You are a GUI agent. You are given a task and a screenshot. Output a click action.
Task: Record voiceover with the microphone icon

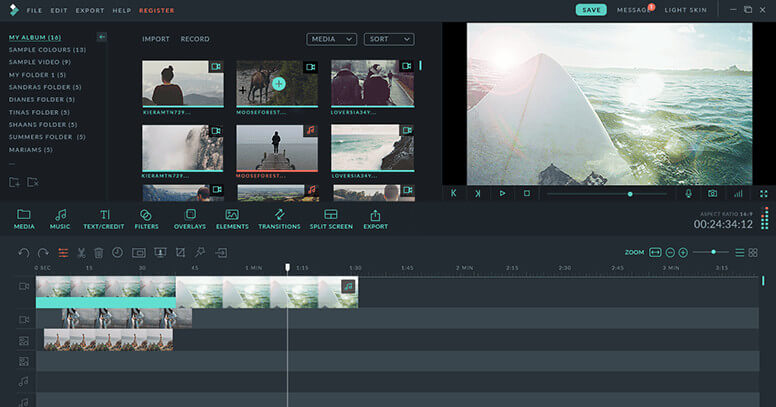(688, 194)
